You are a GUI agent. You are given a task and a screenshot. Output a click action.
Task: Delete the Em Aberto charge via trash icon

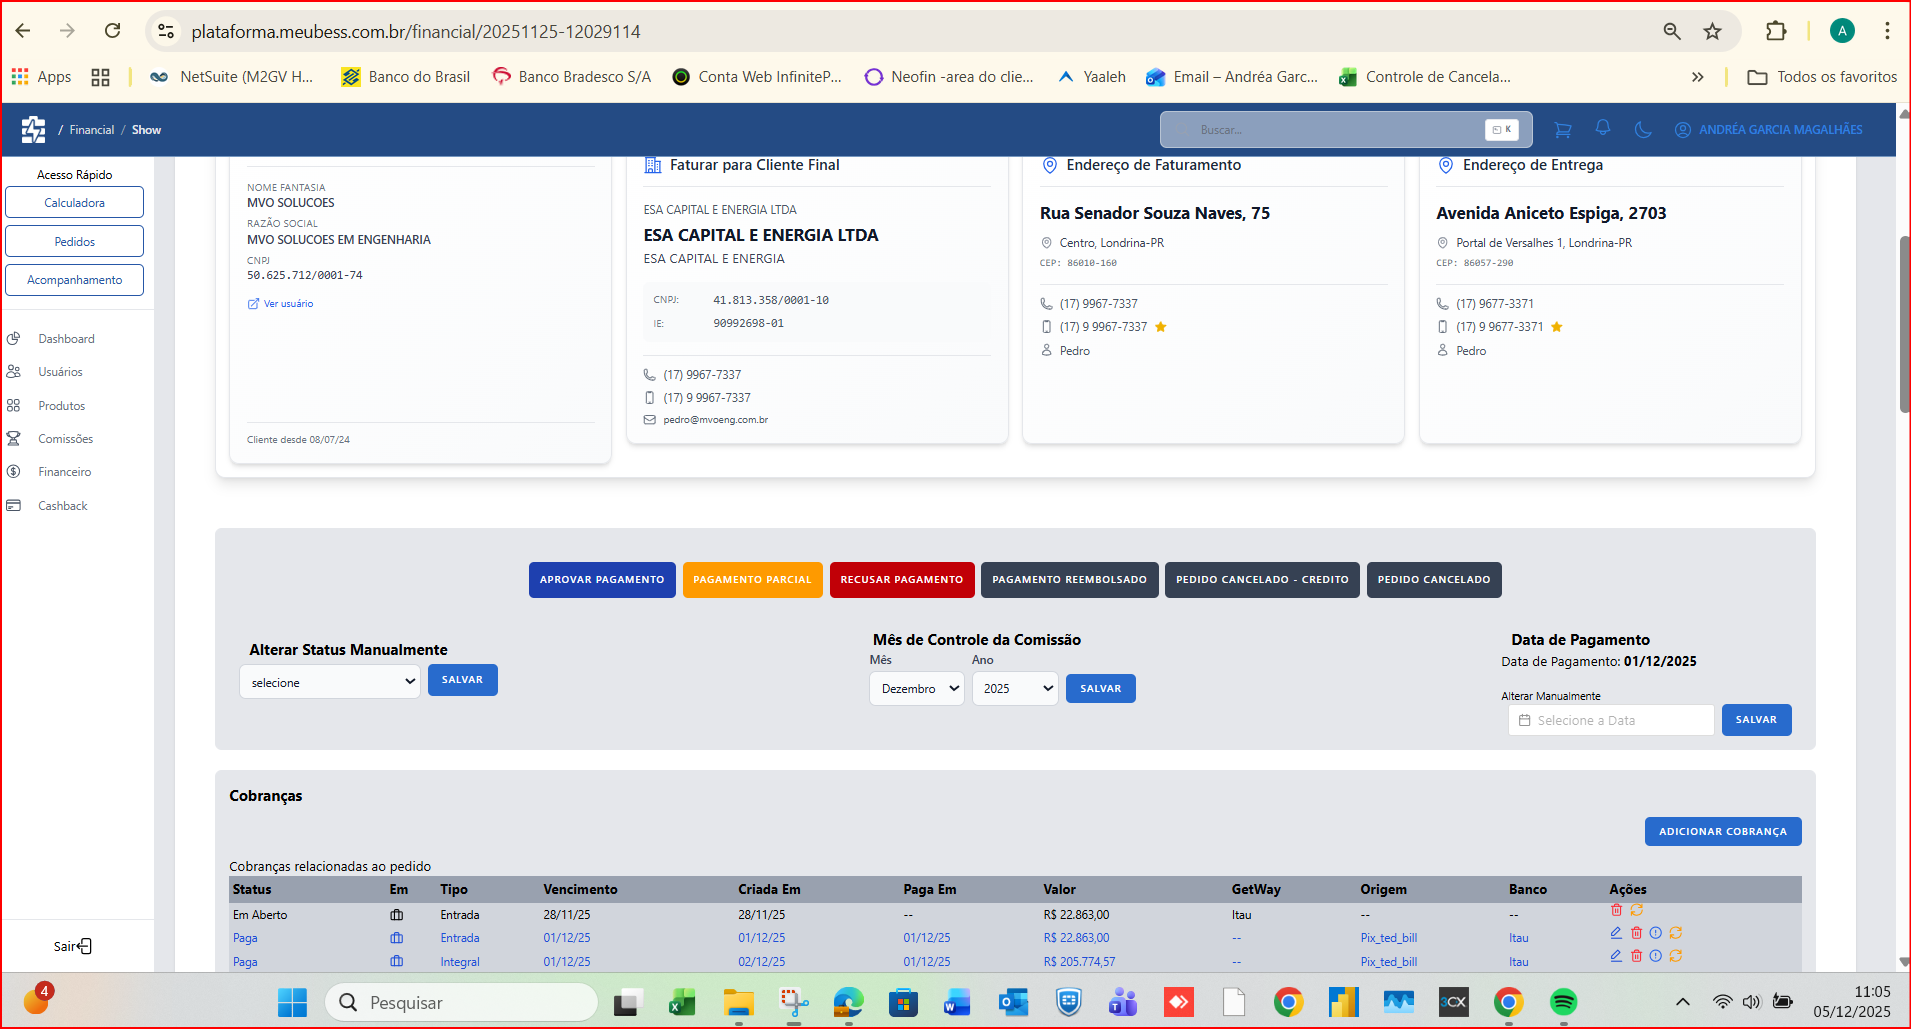[1616, 910]
